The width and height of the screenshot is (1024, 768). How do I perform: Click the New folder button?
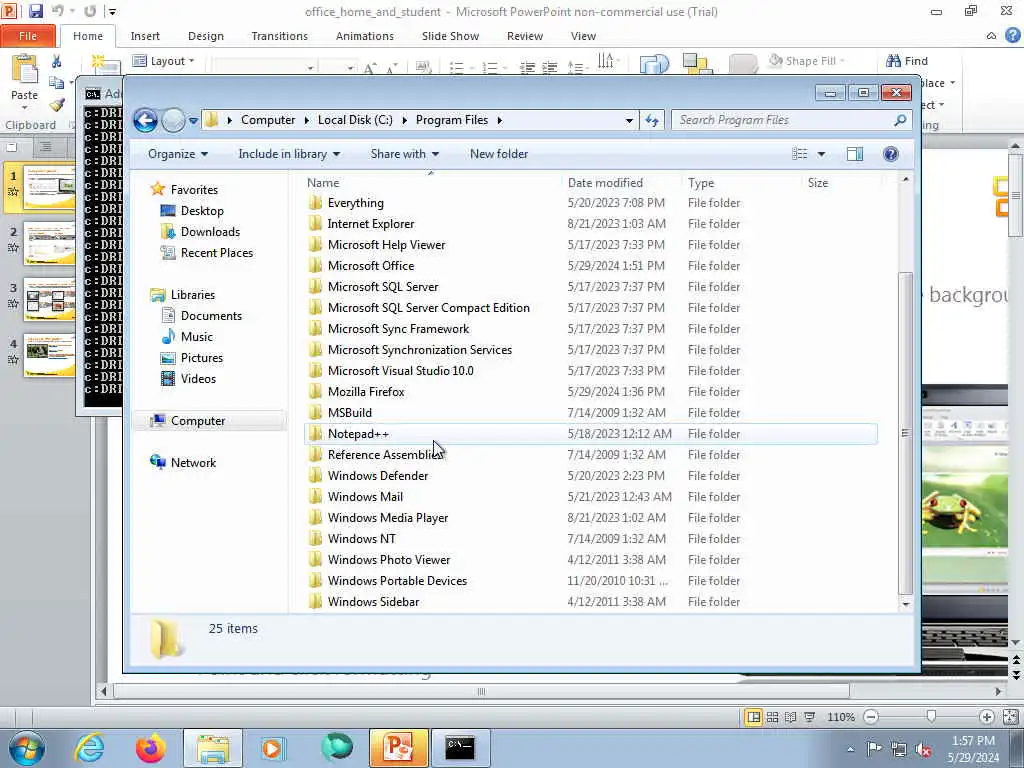[x=499, y=154]
